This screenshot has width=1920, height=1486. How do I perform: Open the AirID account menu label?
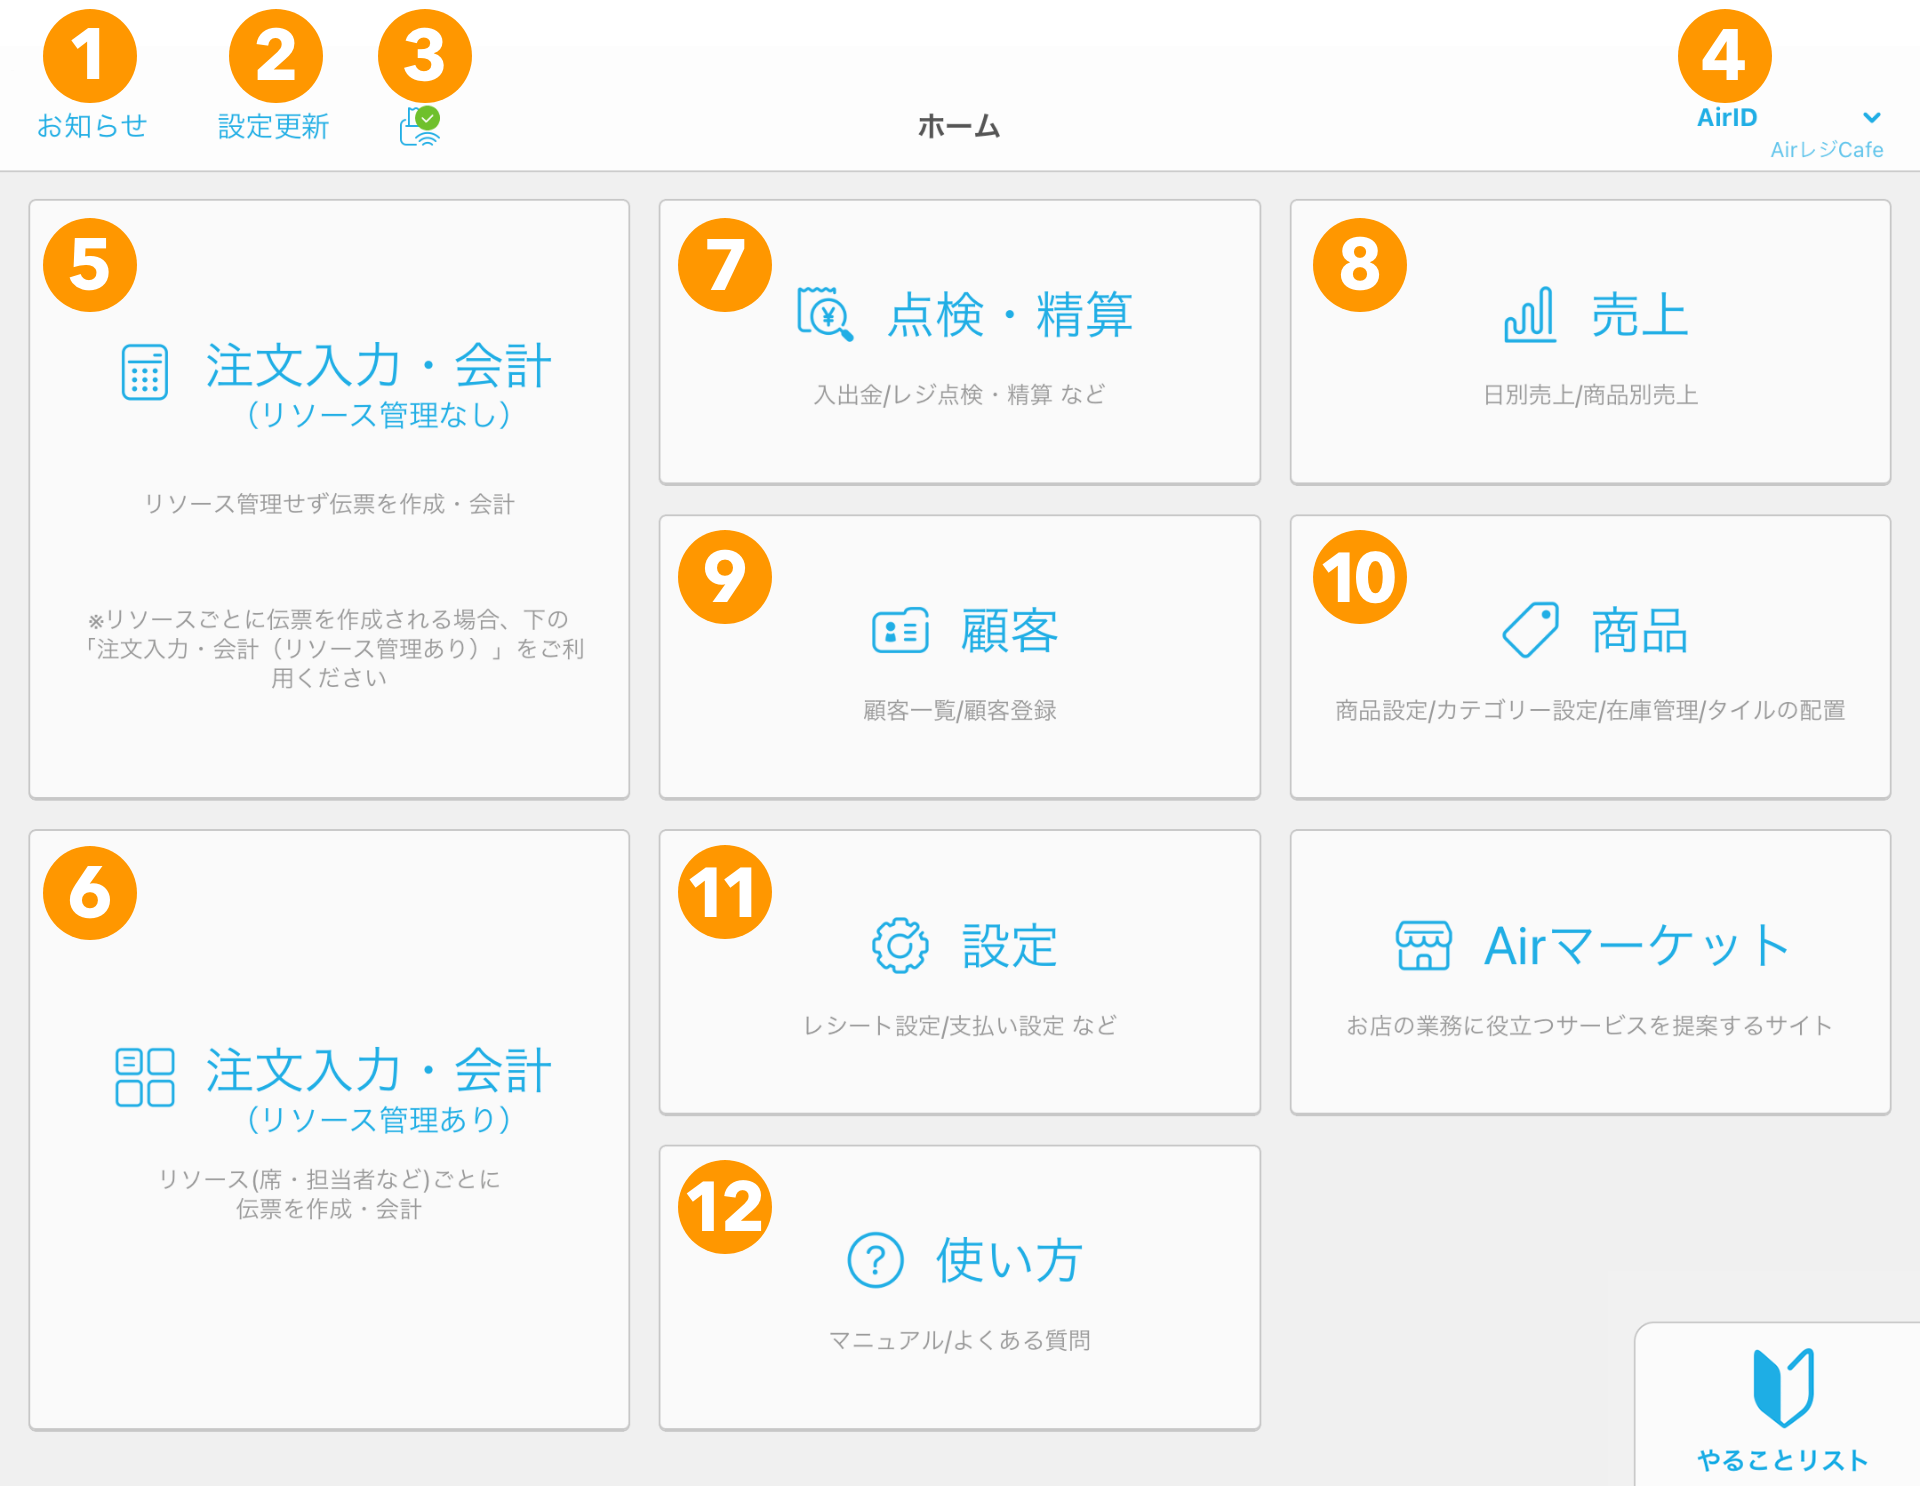1727,117
